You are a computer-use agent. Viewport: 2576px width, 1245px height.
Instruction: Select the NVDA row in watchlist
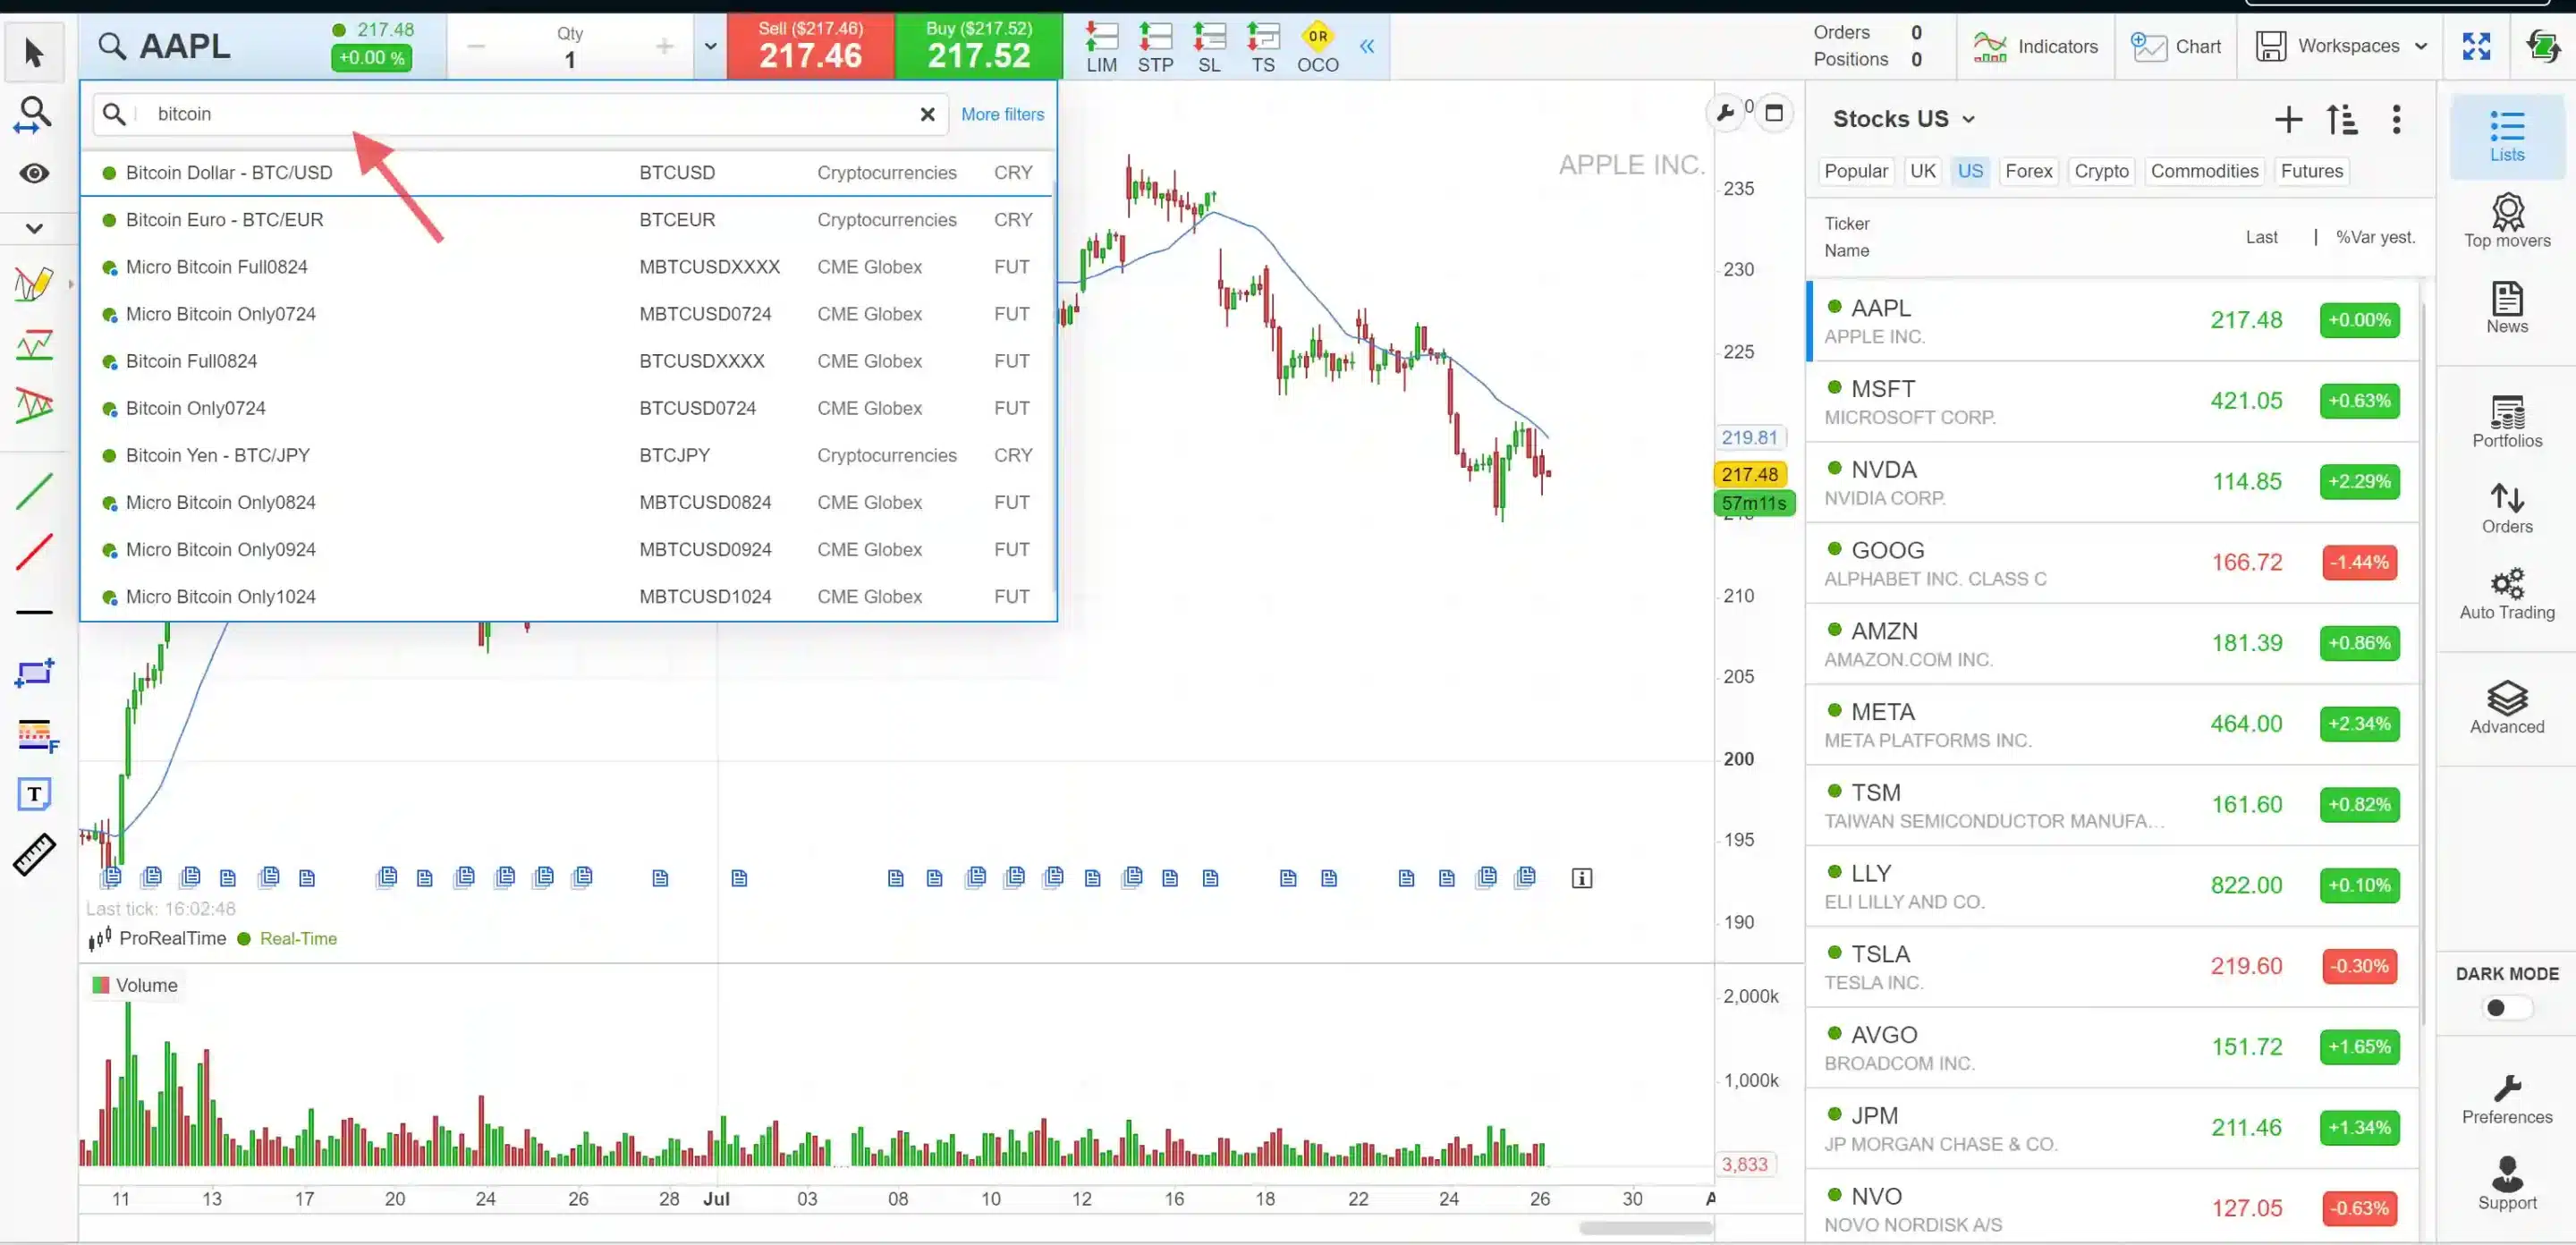(x=2112, y=483)
